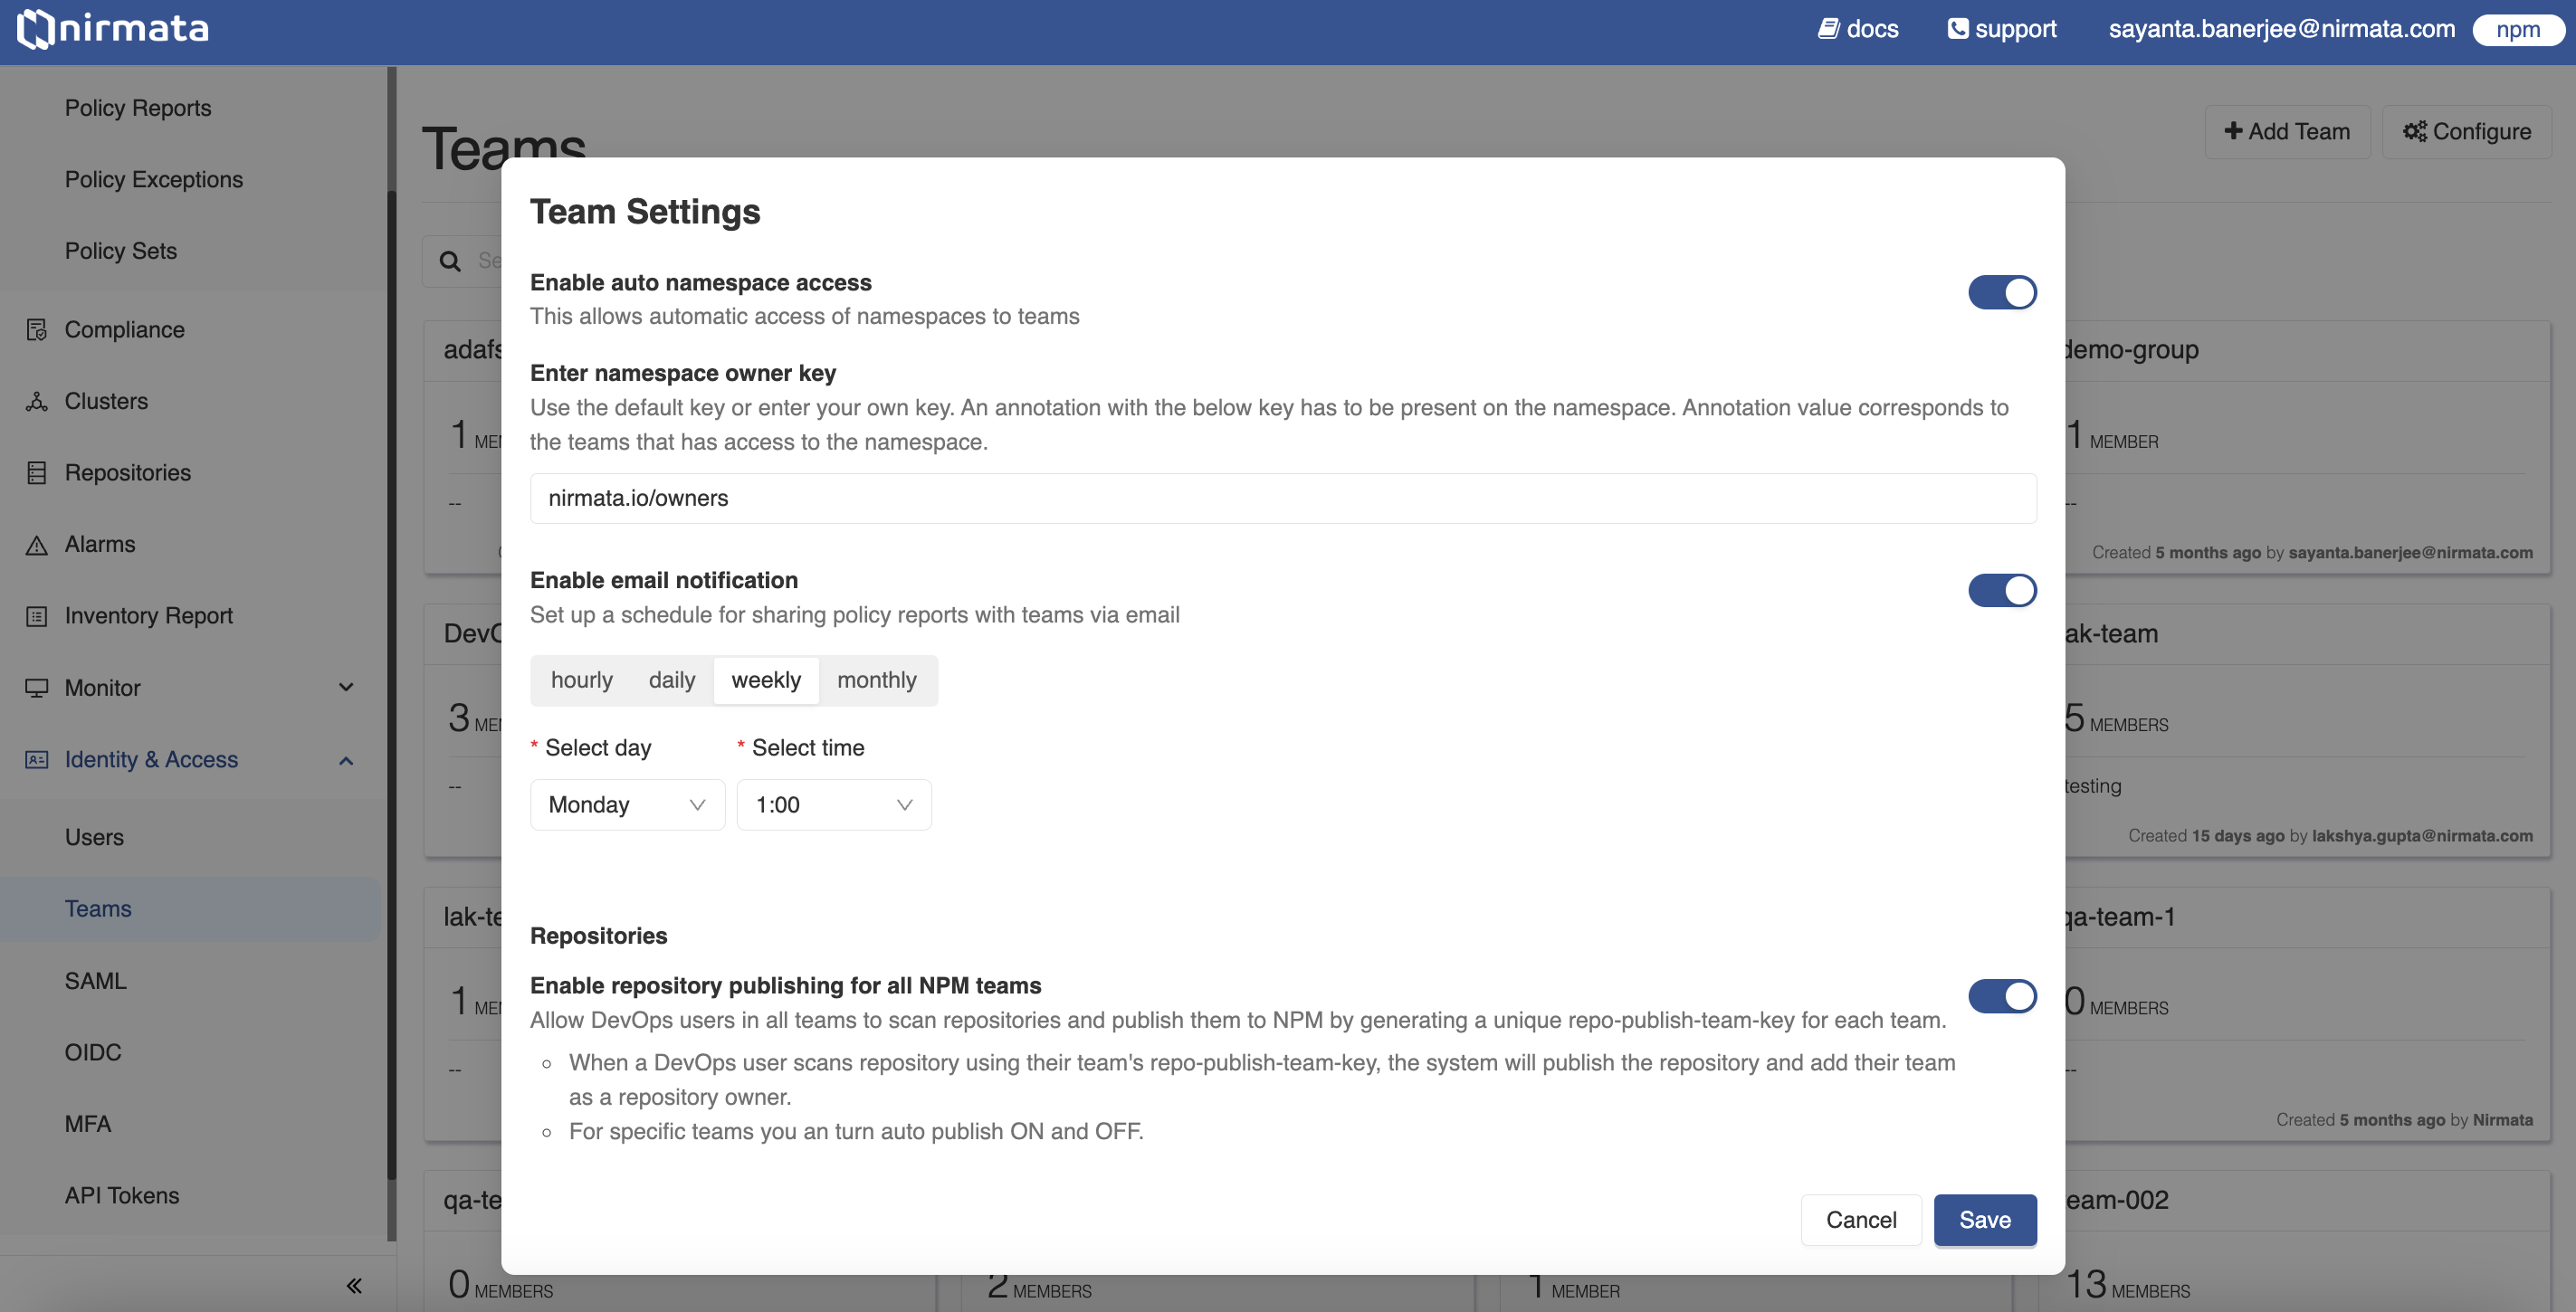The width and height of the screenshot is (2576, 1312).
Task: Select the hourly schedule tab
Action: tap(581, 680)
